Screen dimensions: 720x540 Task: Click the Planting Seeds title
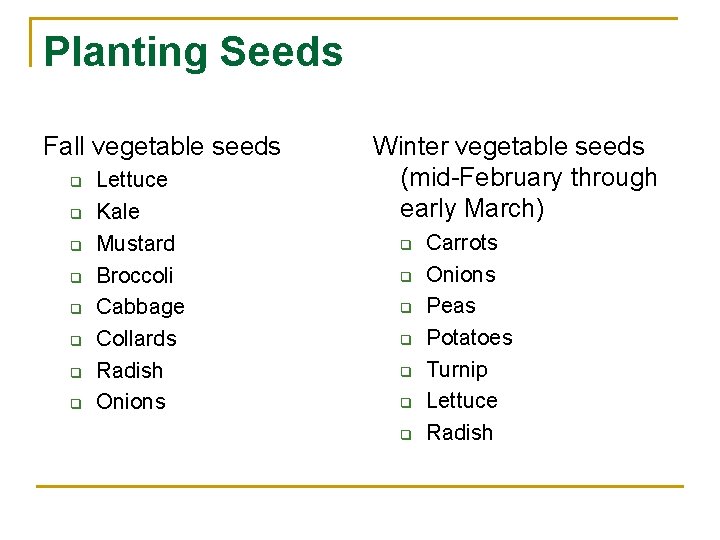click(x=193, y=52)
